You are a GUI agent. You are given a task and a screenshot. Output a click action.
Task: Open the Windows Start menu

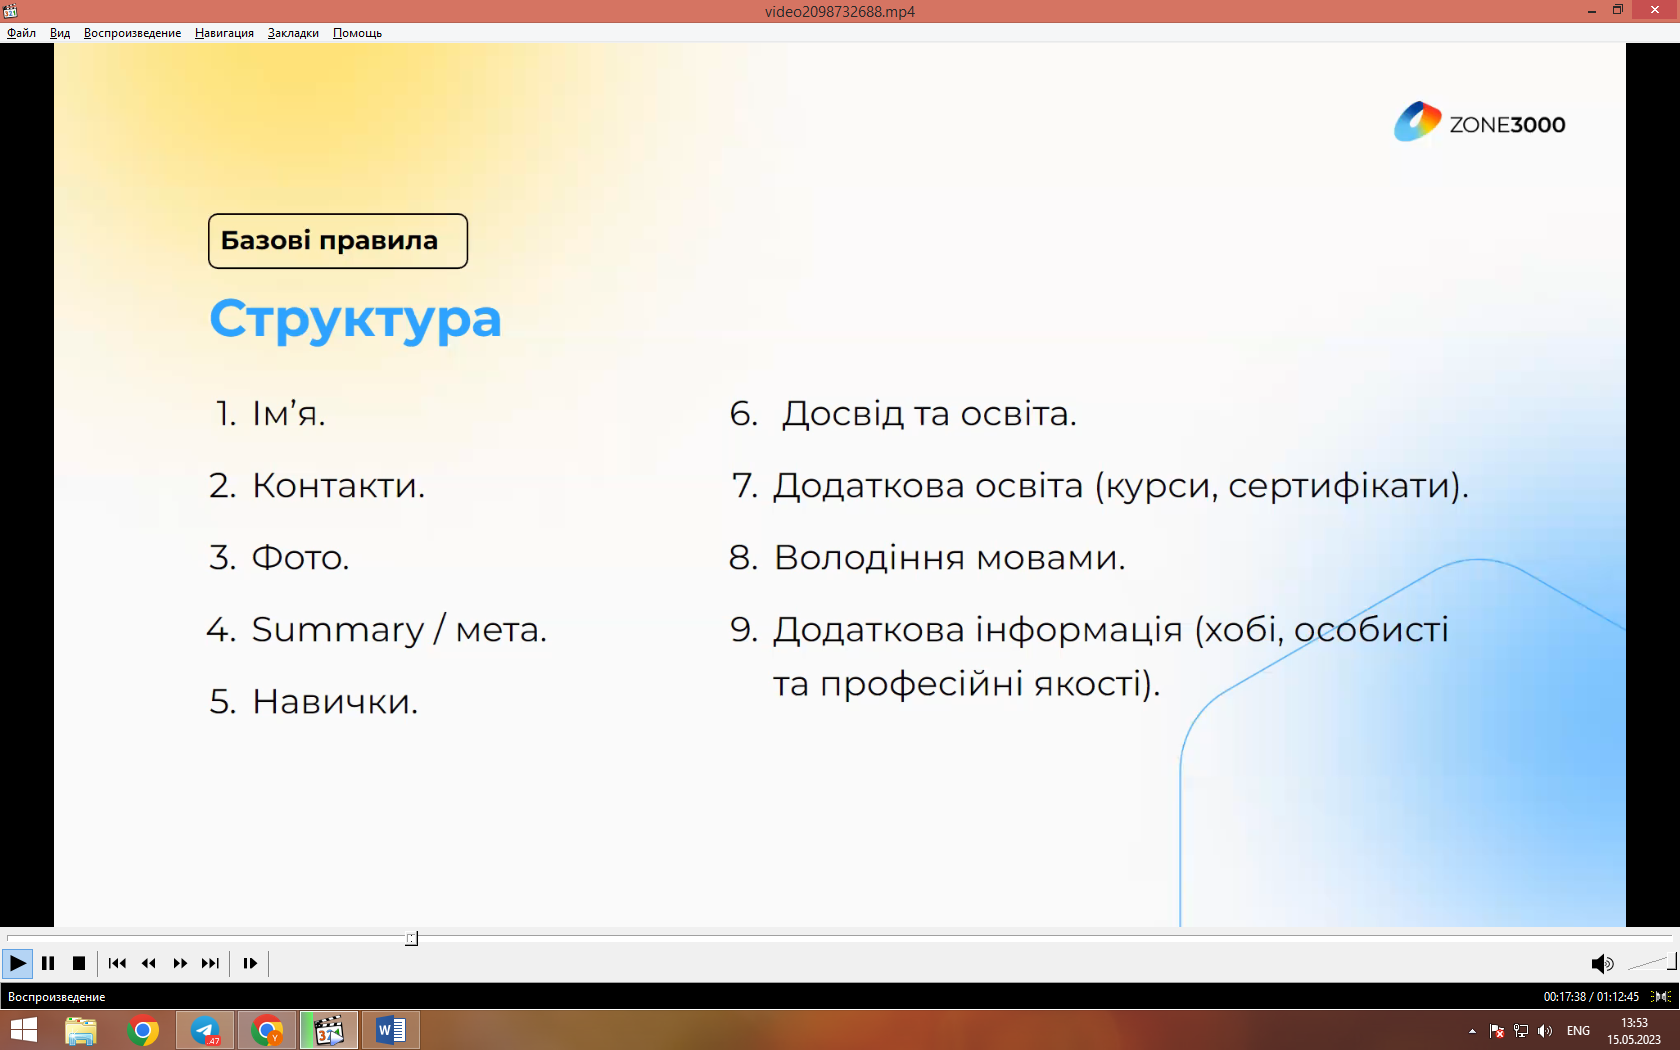click(23, 1030)
